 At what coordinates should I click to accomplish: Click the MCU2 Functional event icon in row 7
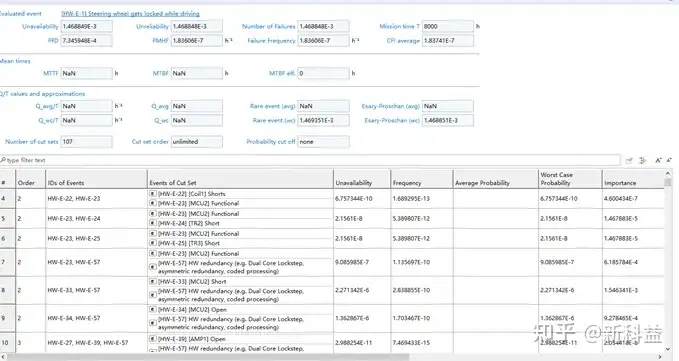pos(152,253)
